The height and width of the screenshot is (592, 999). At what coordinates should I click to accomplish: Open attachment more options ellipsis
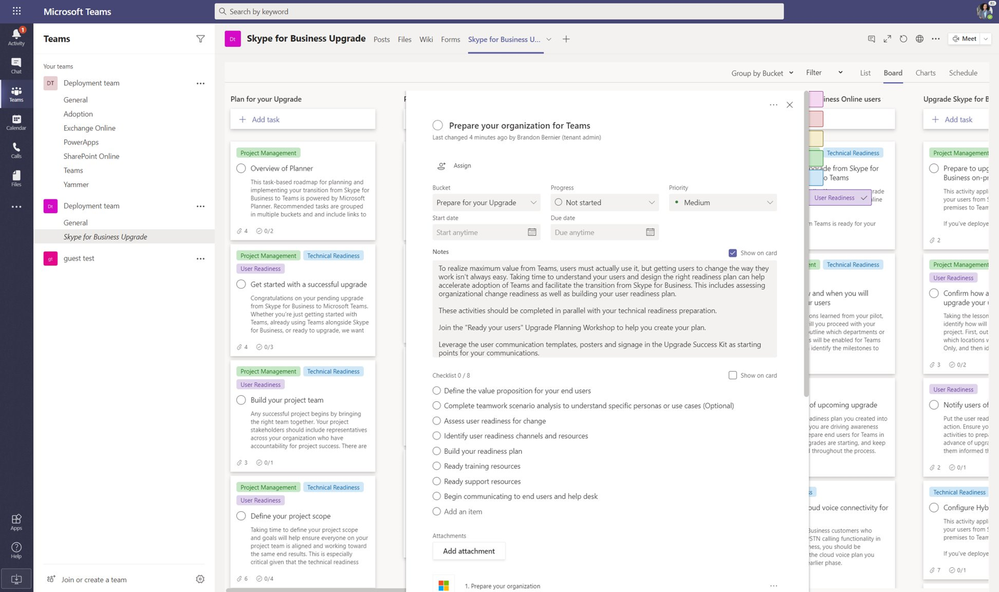point(773,586)
